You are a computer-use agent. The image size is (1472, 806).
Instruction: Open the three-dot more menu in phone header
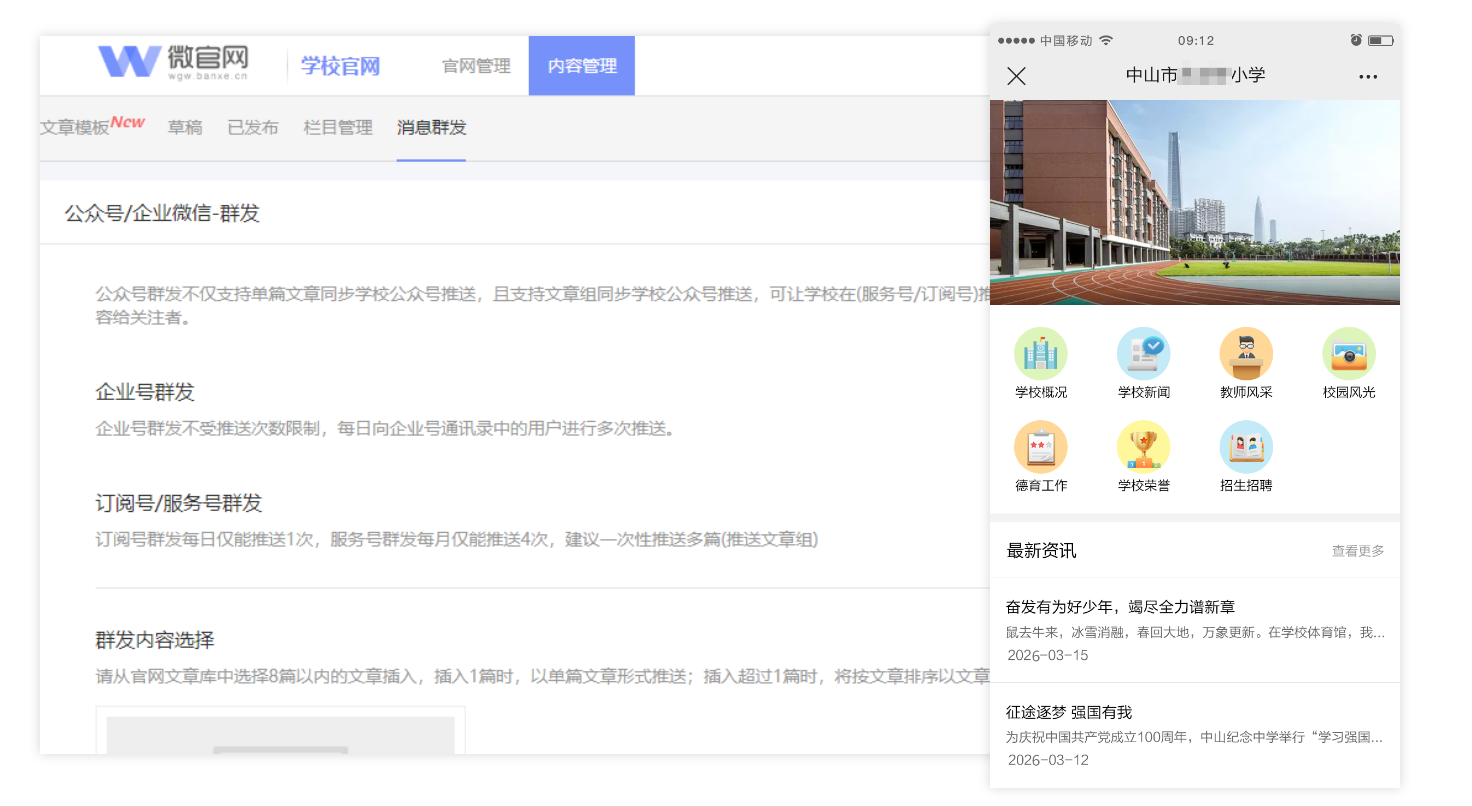click(x=1368, y=77)
